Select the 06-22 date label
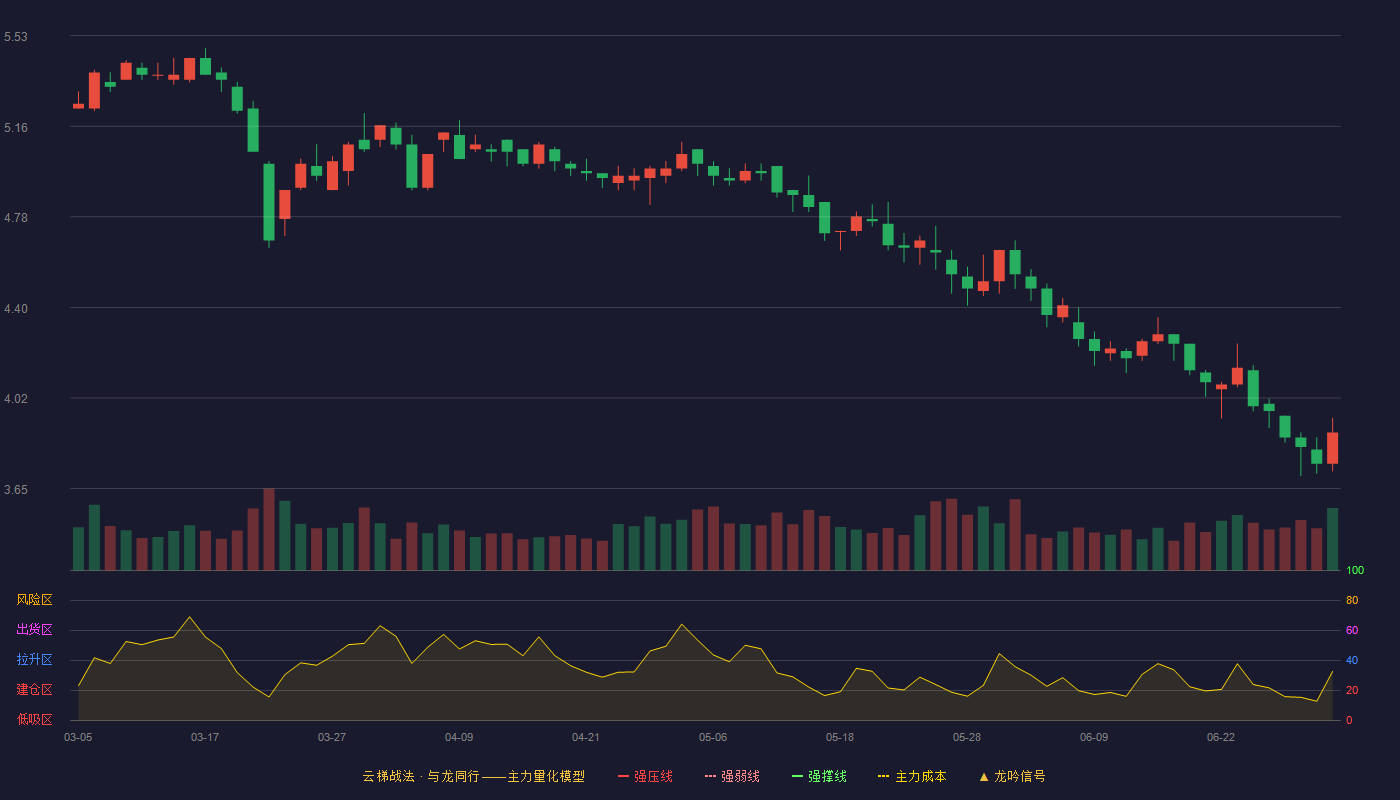Screen dimensions: 1400x800 point(1221,737)
